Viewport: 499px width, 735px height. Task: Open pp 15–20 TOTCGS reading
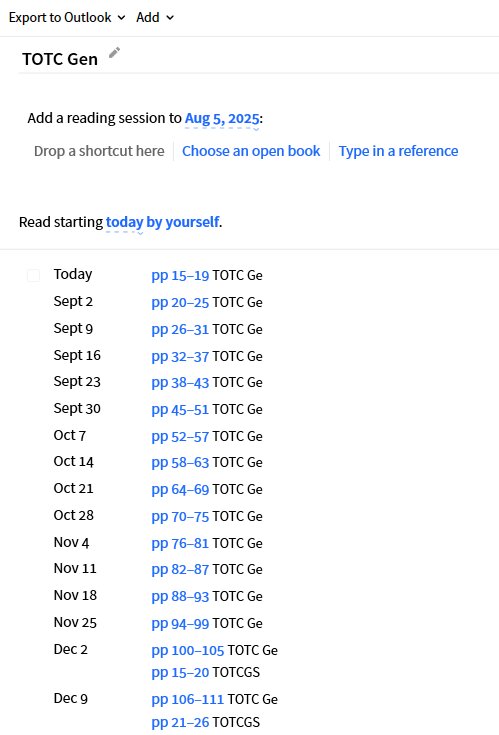pyautogui.click(x=180, y=673)
